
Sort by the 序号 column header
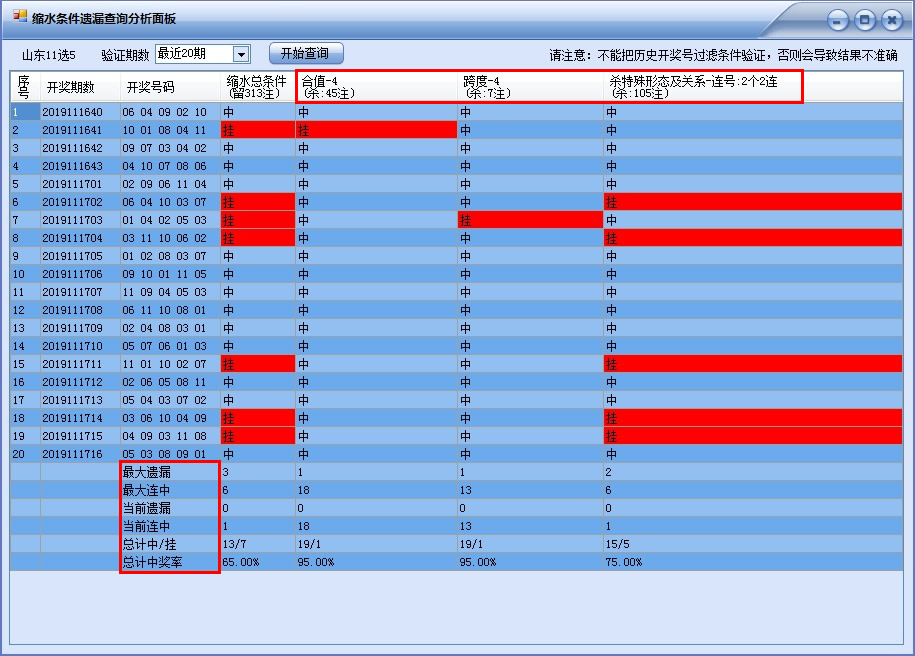tap(24, 87)
